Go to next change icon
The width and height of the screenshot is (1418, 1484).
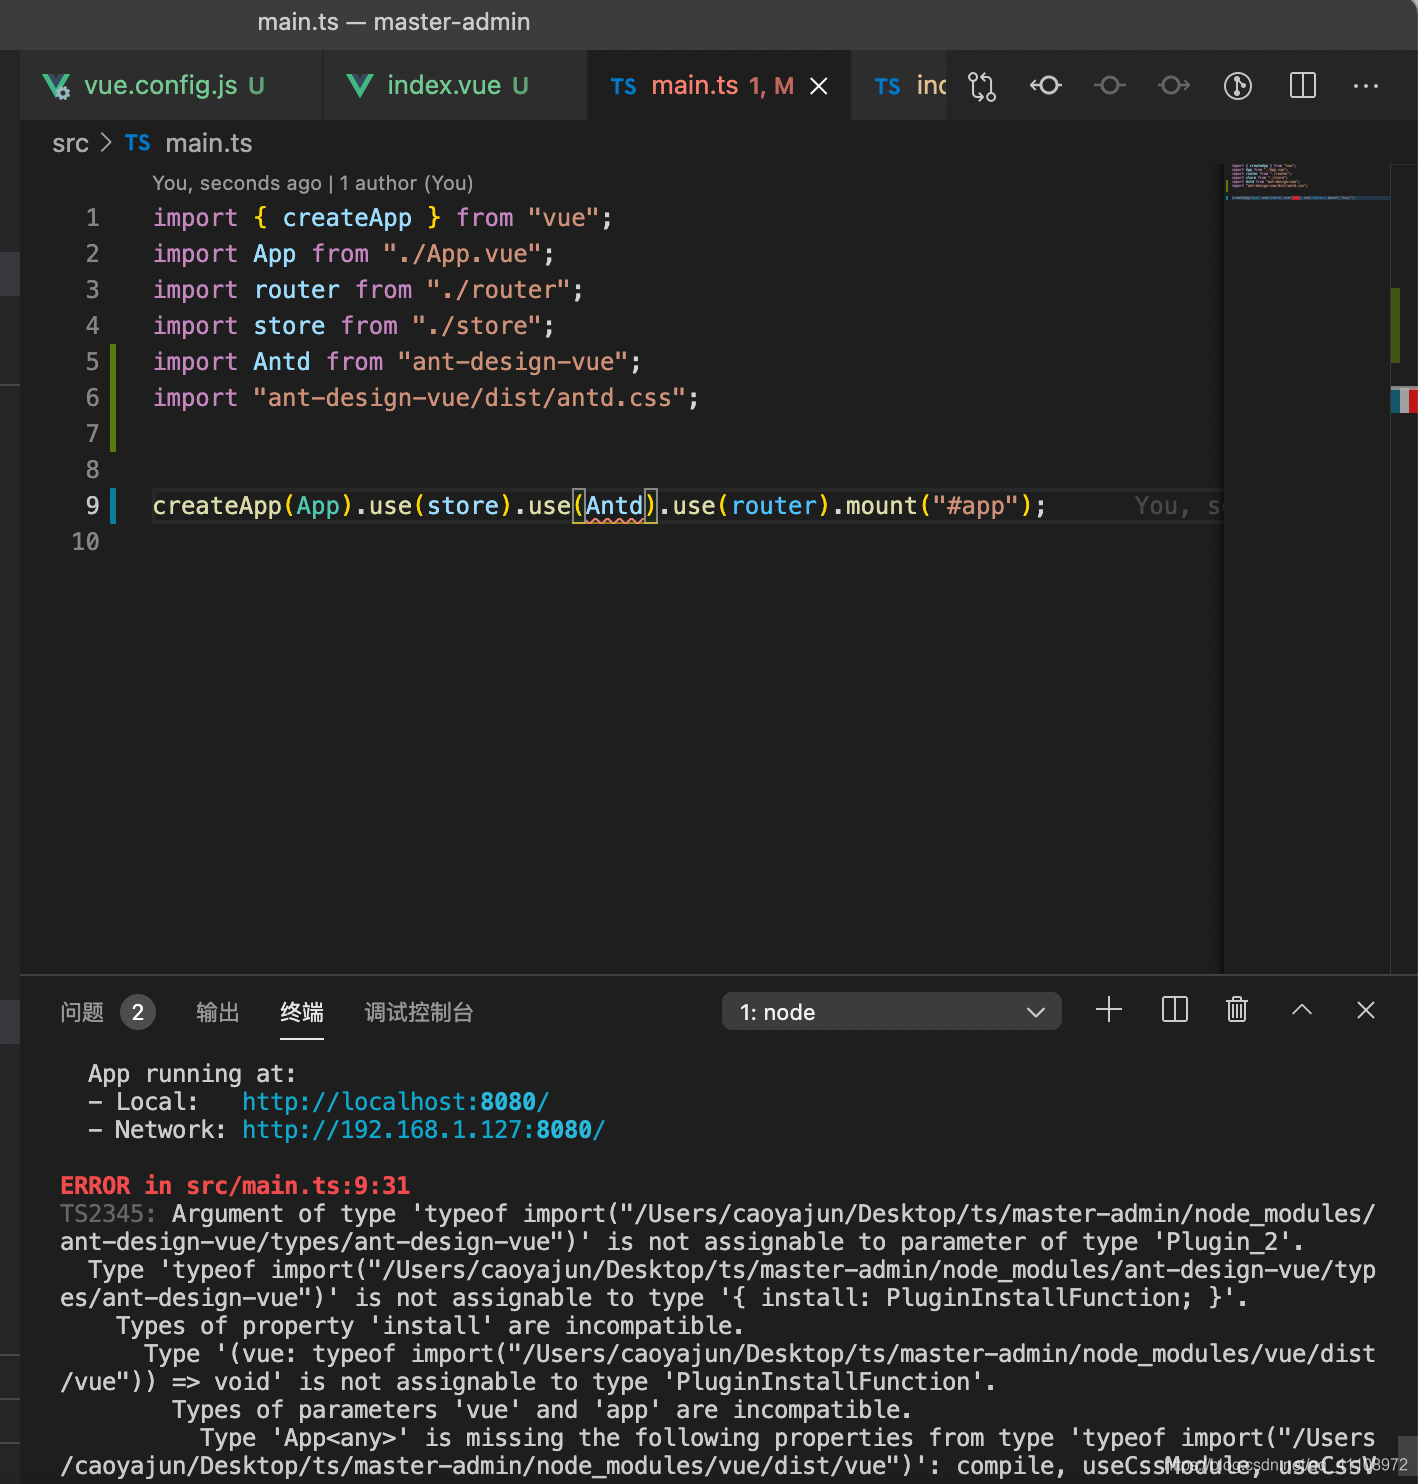(1174, 86)
